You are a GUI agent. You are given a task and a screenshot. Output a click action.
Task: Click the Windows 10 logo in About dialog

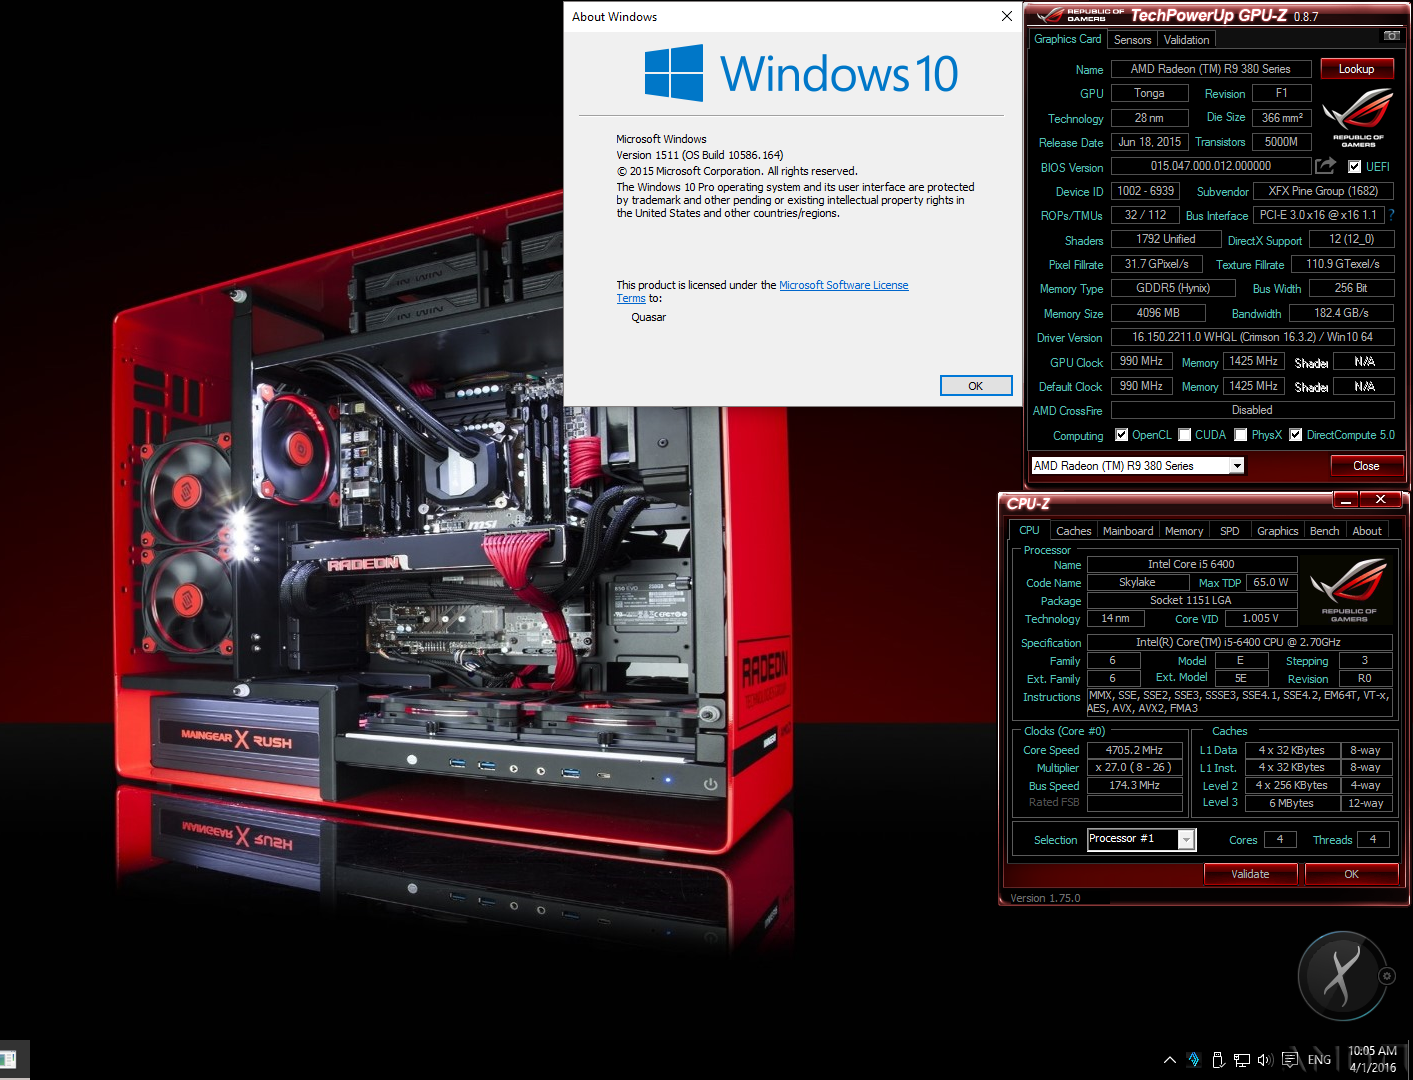(801, 73)
